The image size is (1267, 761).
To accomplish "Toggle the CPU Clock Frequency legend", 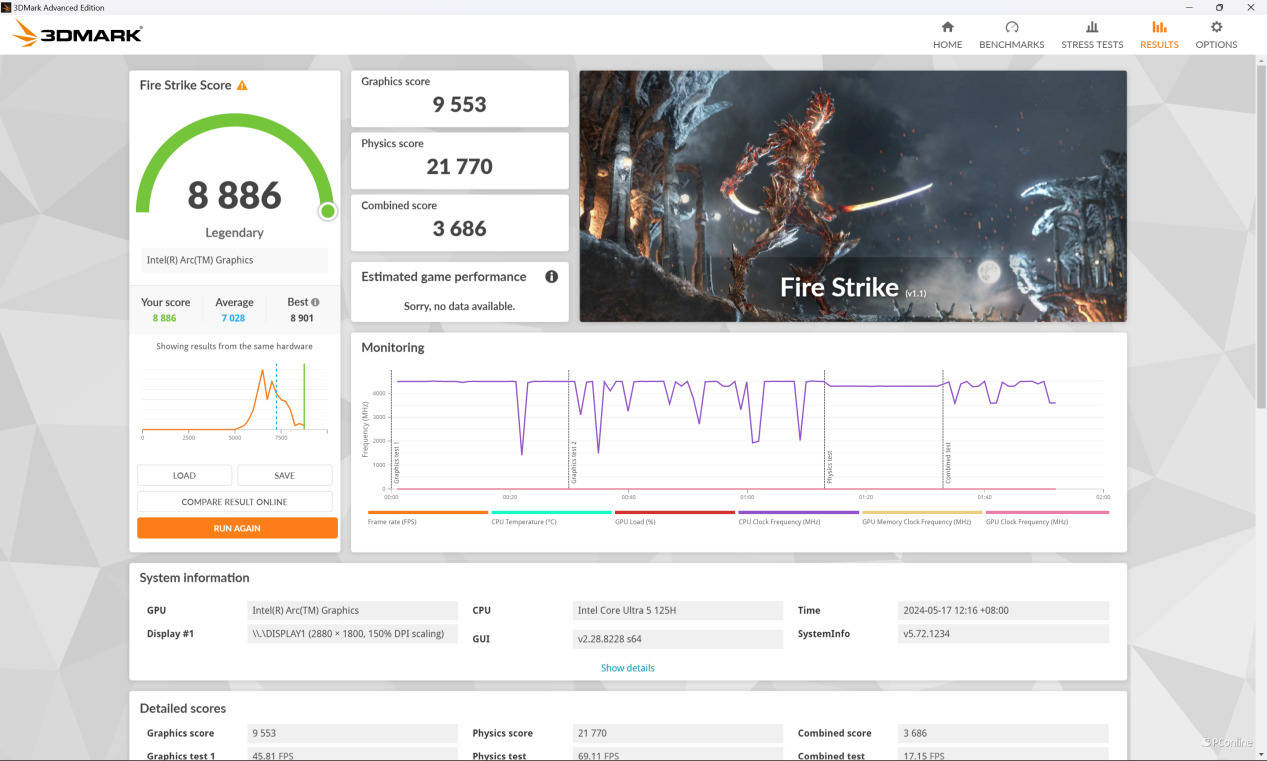I will click(798, 518).
